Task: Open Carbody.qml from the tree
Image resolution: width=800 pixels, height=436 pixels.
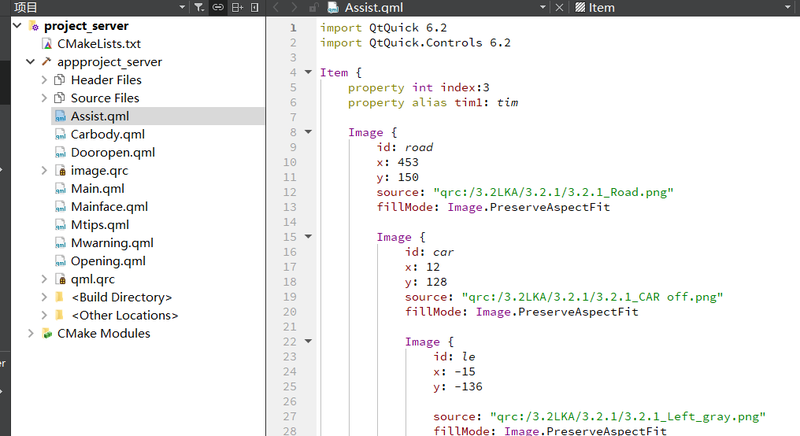Action: (x=108, y=134)
